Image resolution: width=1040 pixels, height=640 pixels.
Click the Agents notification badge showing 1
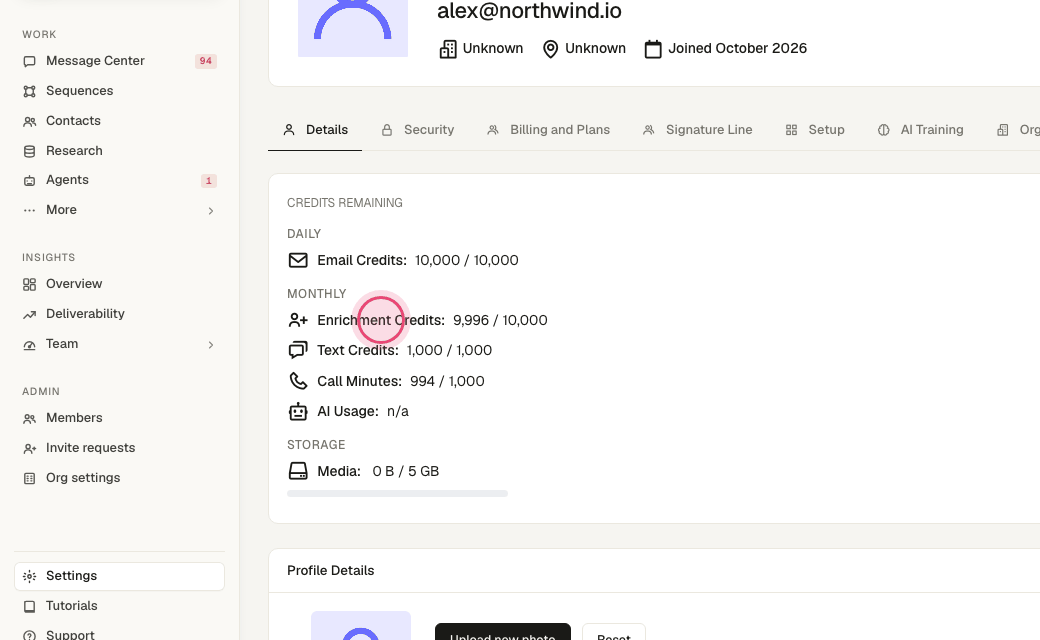pyautogui.click(x=209, y=180)
